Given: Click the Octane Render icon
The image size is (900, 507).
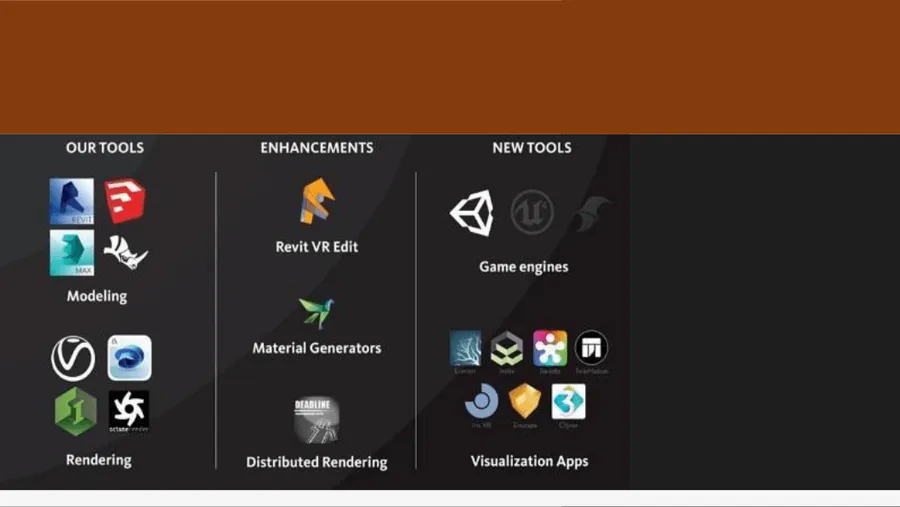Looking at the screenshot, I should click(129, 412).
